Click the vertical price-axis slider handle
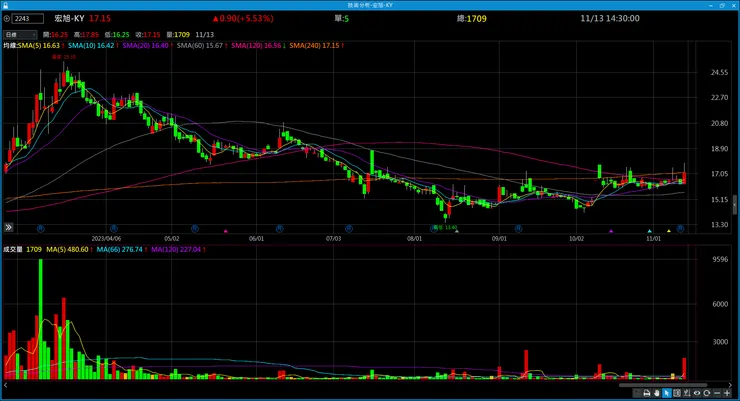This screenshot has width=740, height=401. click(x=734, y=205)
